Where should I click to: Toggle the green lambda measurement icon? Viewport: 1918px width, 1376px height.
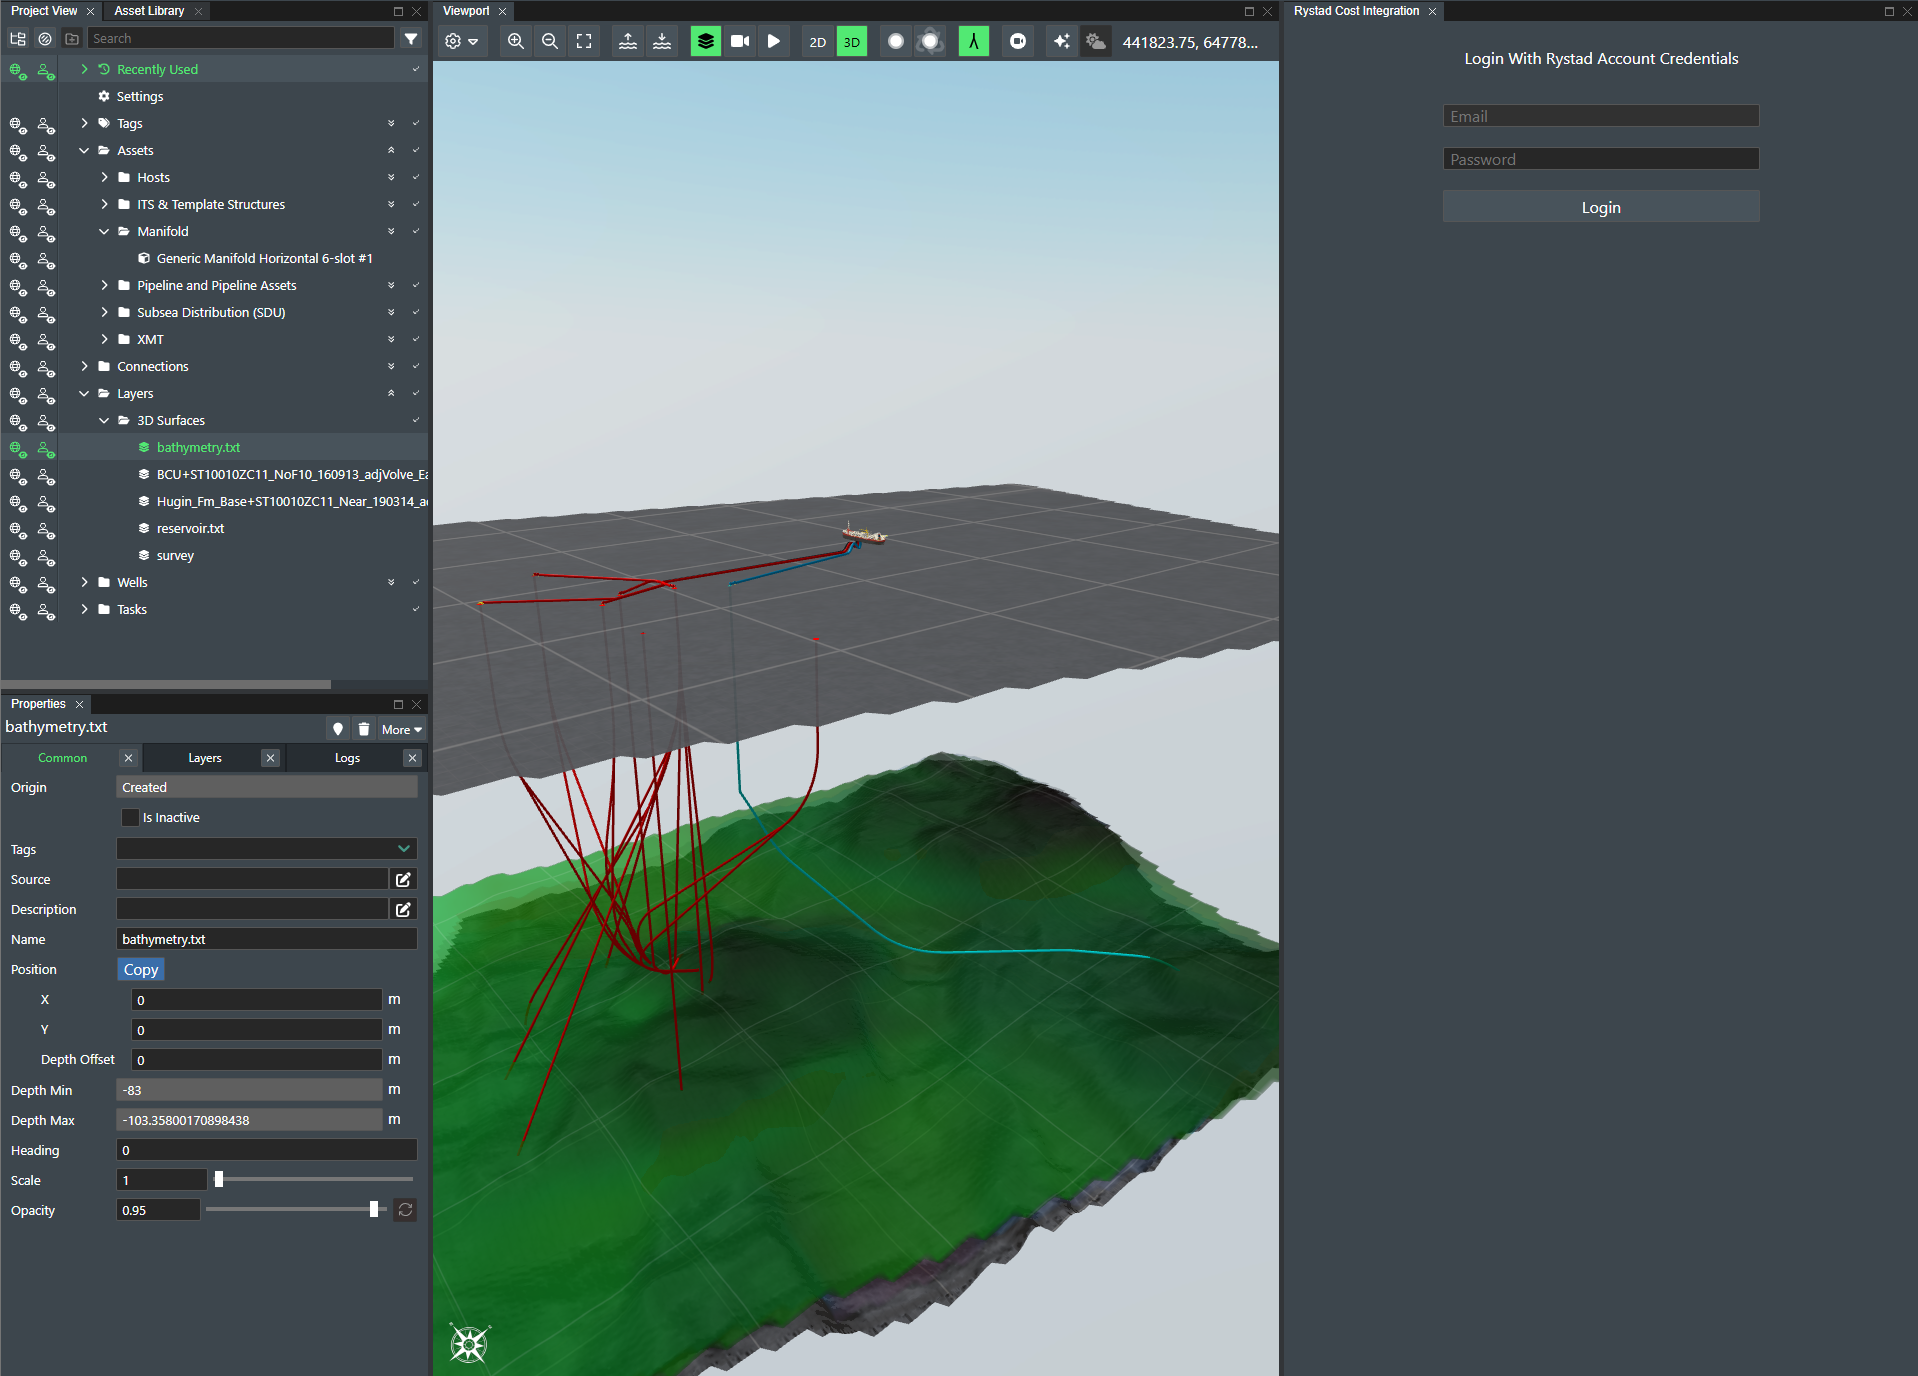[x=974, y=42]
